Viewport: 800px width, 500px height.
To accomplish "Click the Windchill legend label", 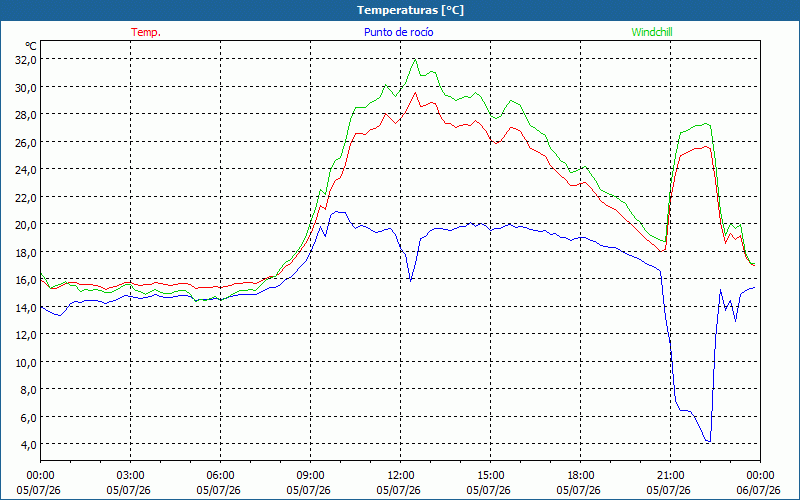I will click(x=652, y=32).
